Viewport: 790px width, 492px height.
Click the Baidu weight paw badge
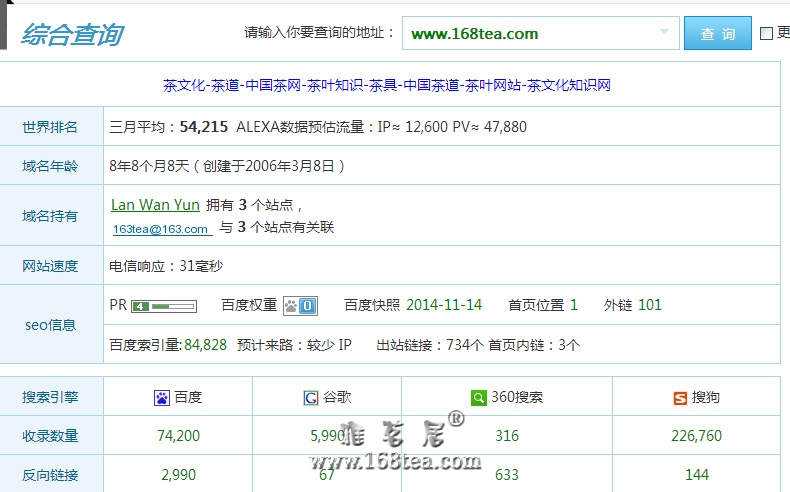click(300, 306)
